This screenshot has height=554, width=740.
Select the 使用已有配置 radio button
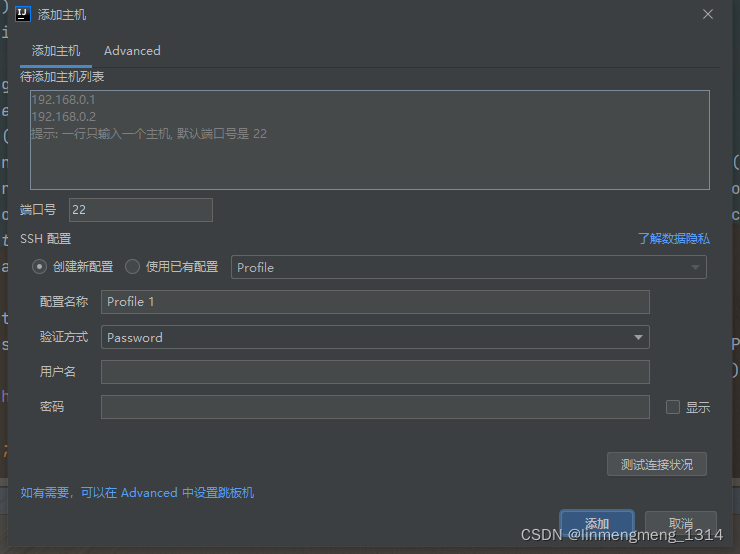132,267
